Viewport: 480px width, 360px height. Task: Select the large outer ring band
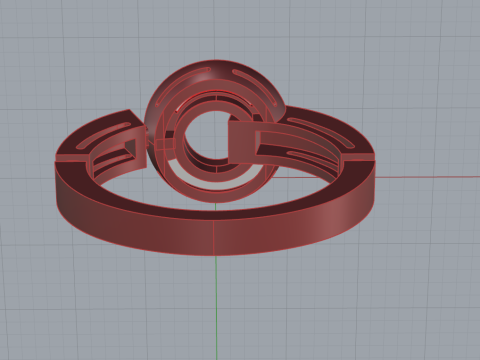(x=213, y=233)
